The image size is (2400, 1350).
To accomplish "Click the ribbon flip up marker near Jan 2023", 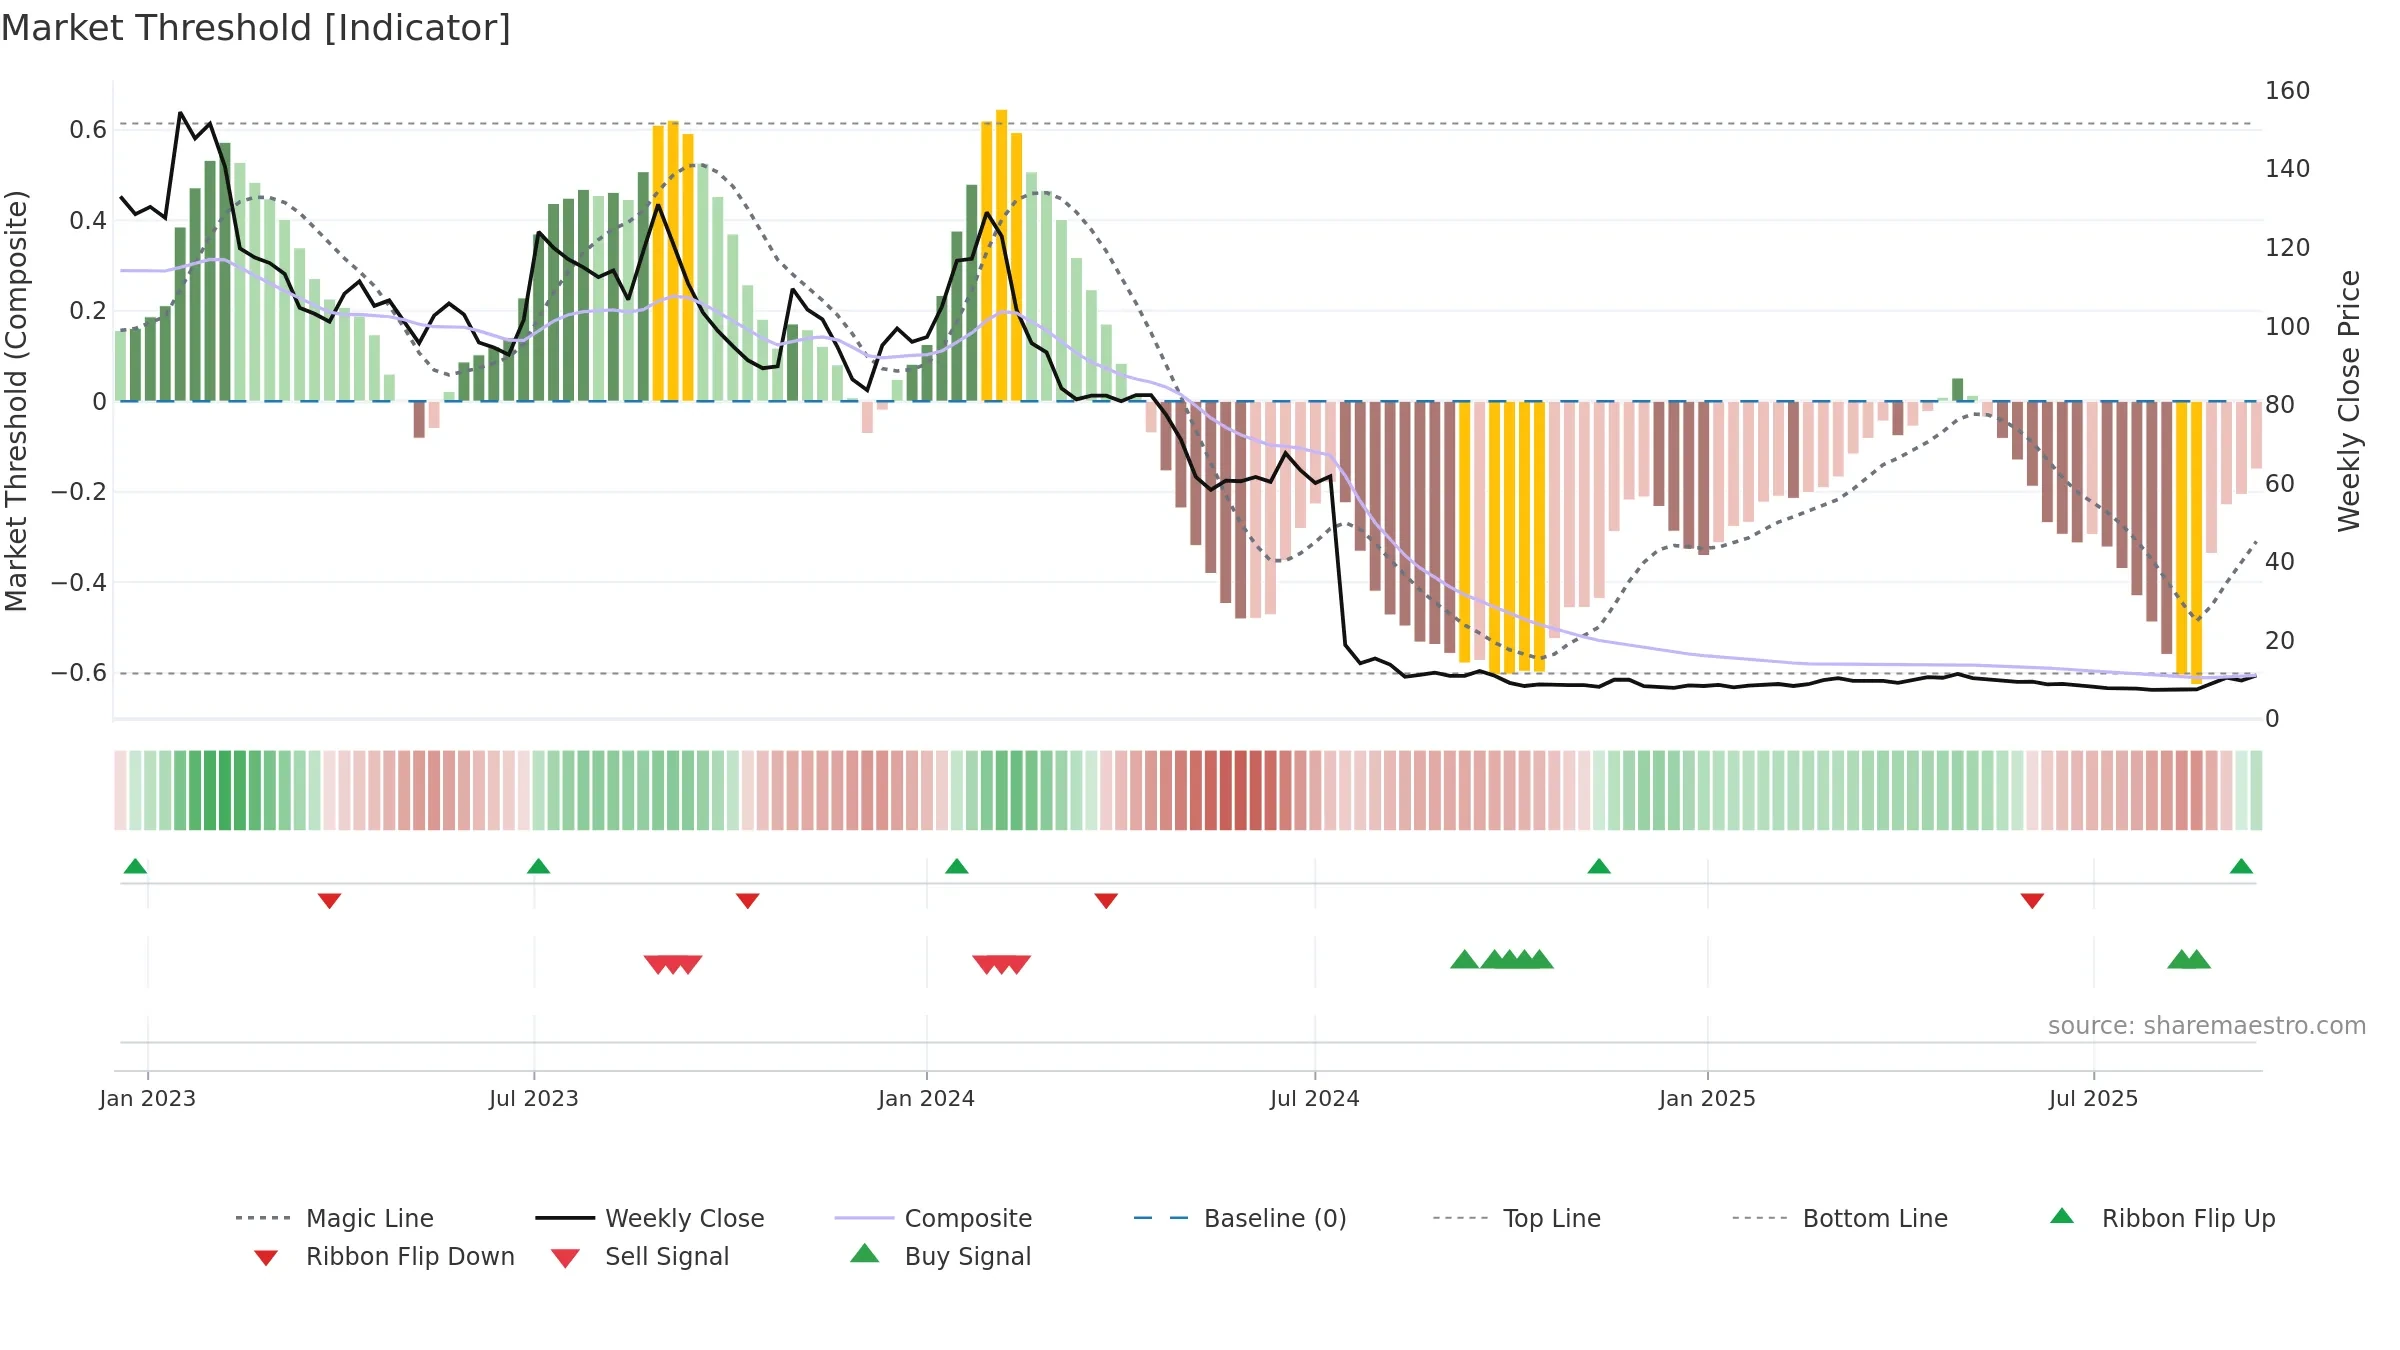I will point(135,866).
